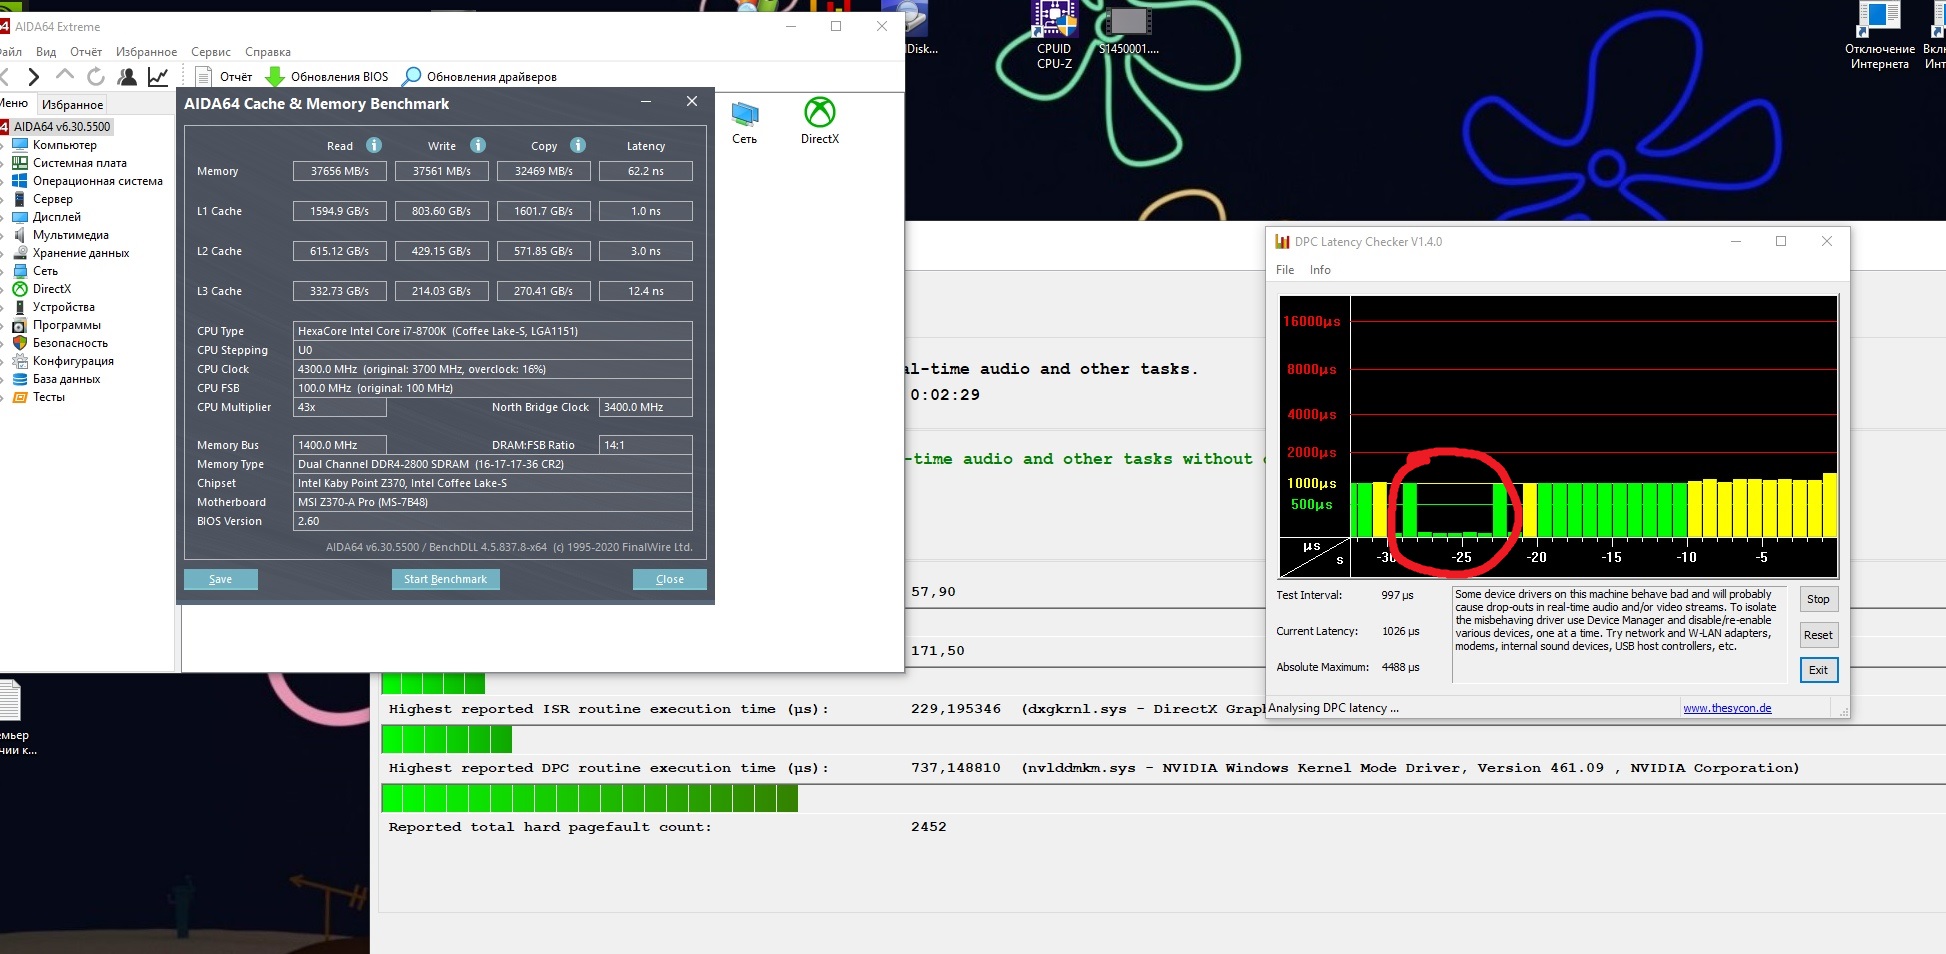Viewport: 1946px width, 954px height.
Task: Open the user/contact icon in AIDA64 toolbar
Action: [x=127, y=76]
